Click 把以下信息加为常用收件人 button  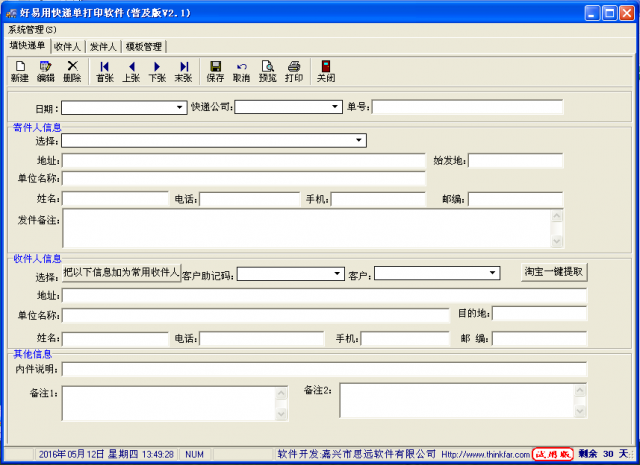(x=122, y=272)
